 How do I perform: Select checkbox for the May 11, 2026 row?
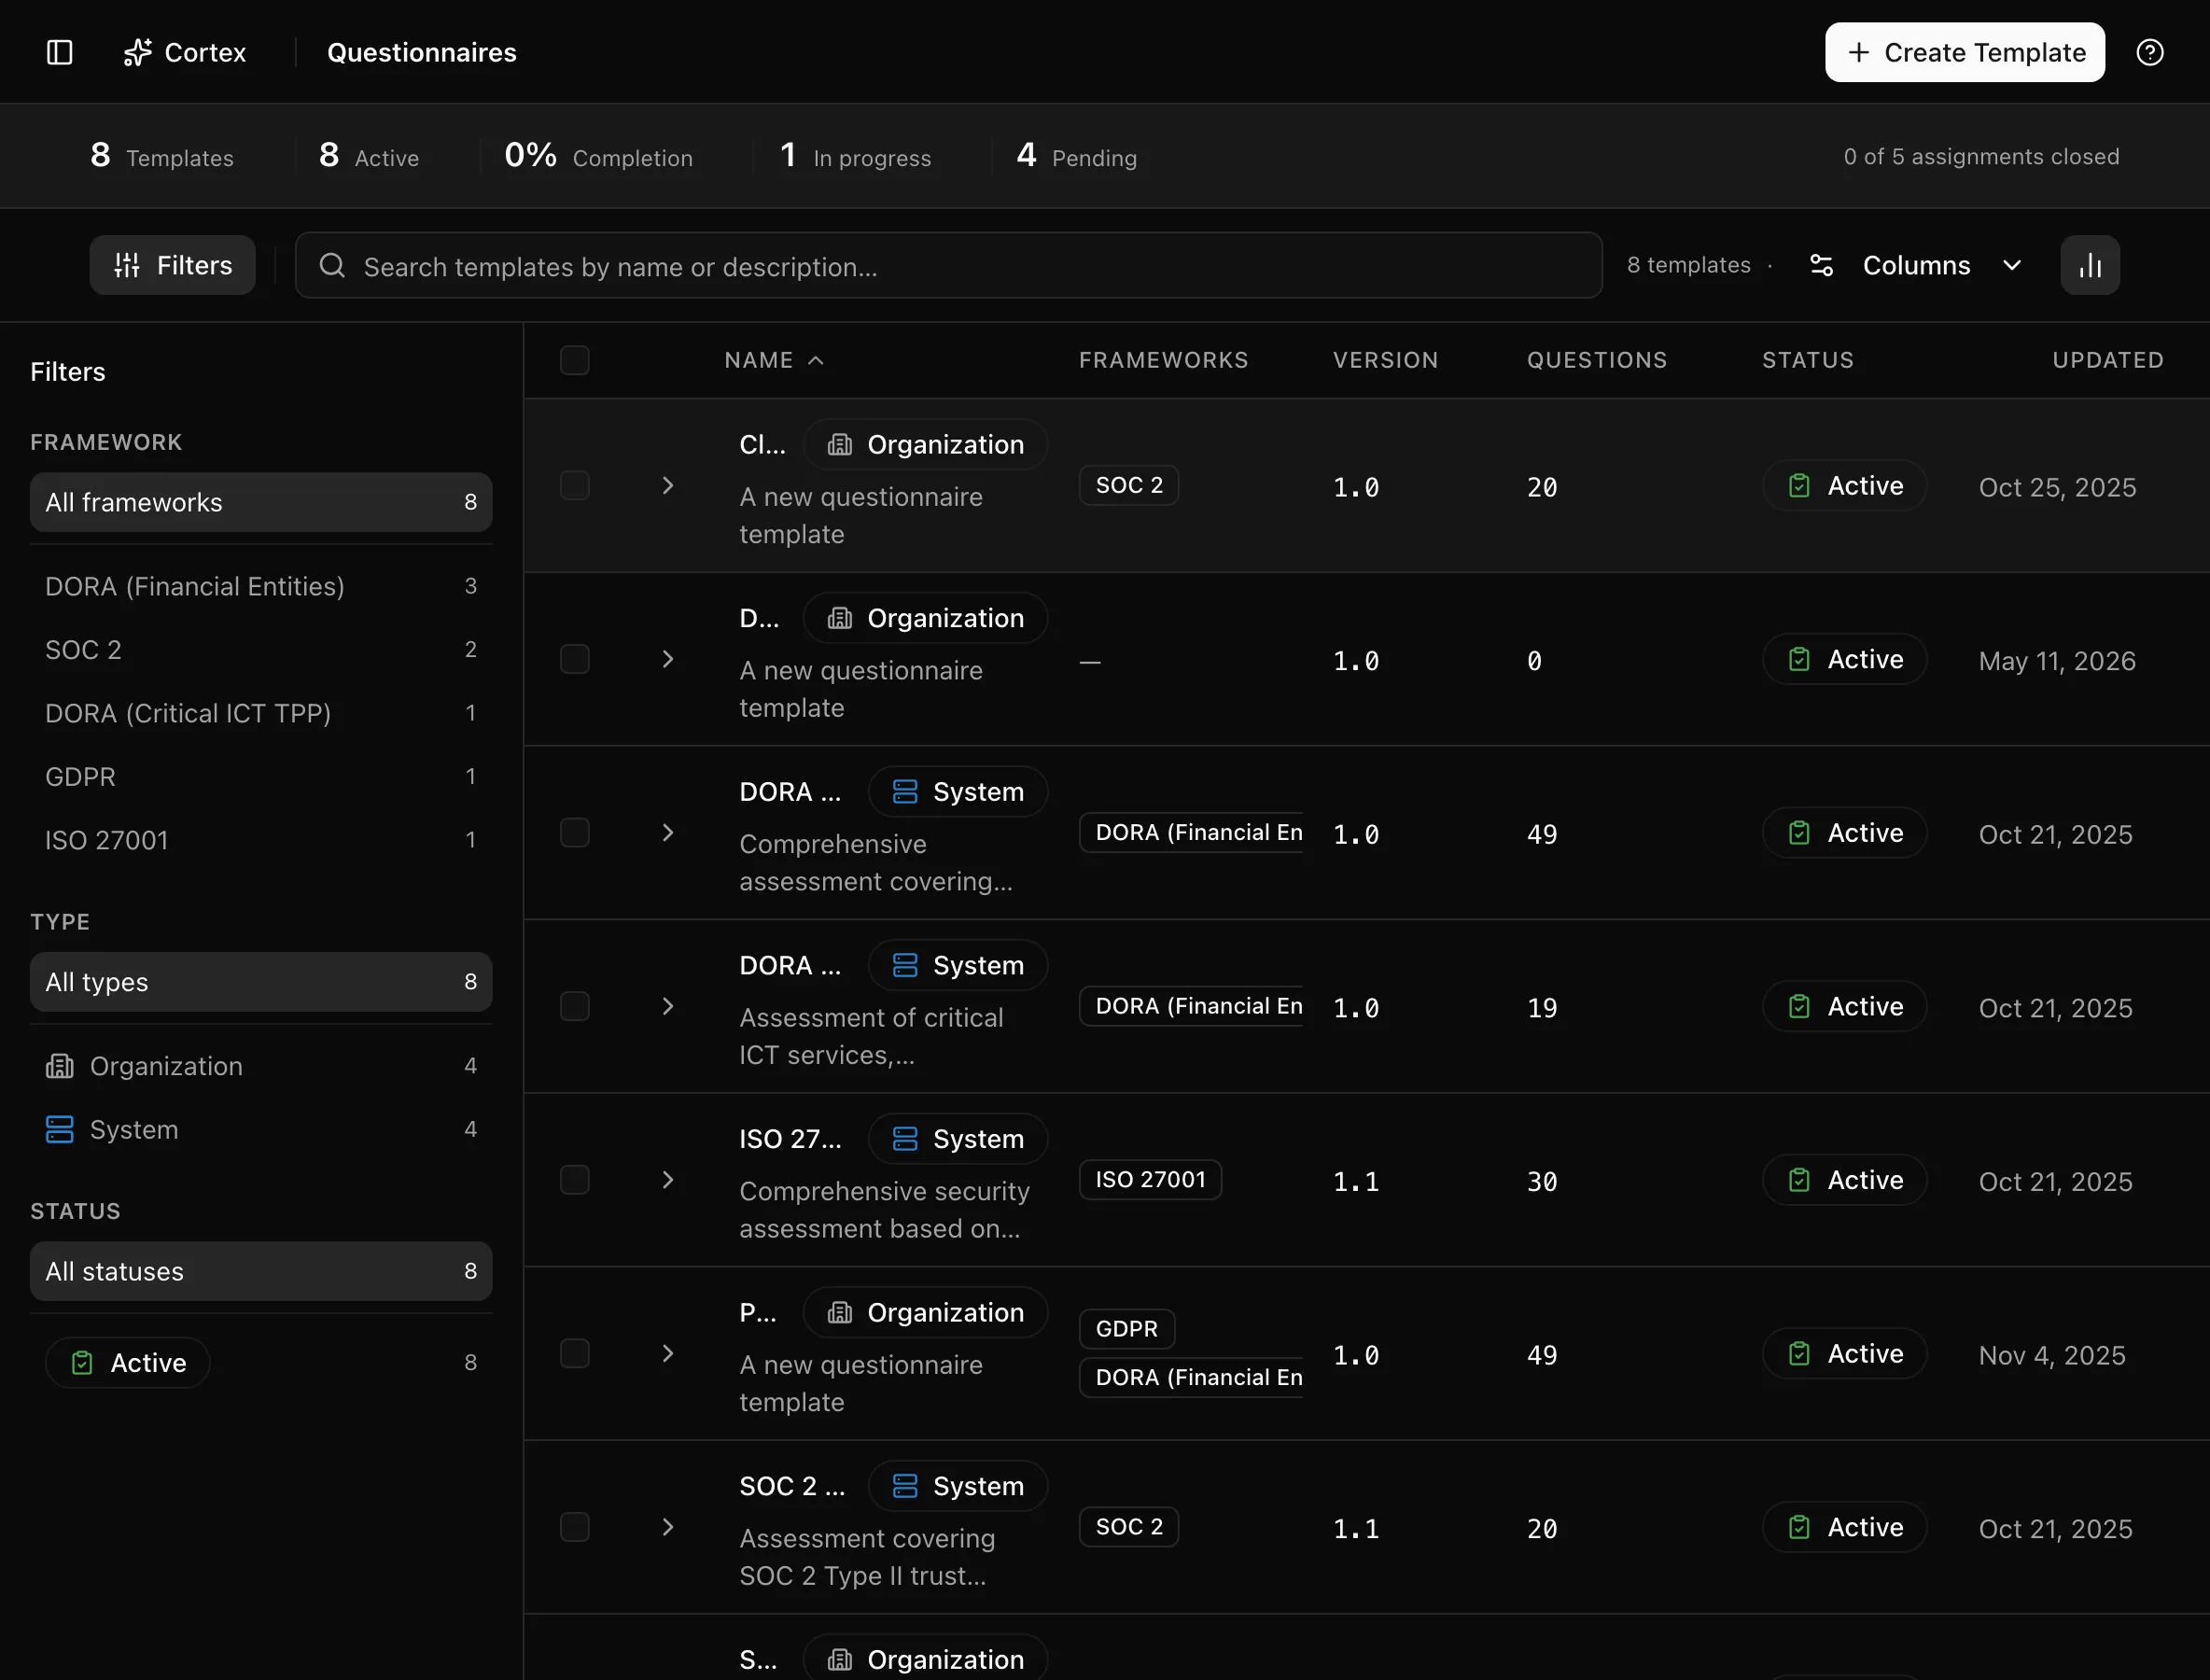tap(575, 659)
